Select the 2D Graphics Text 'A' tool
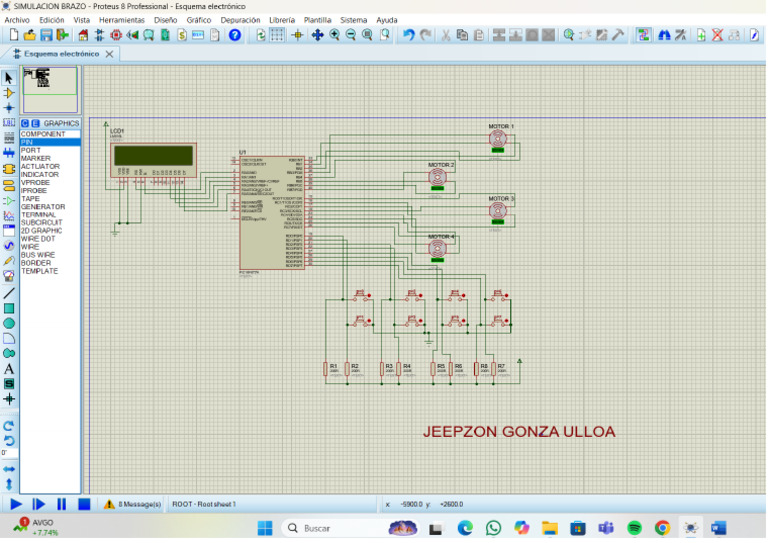 click(9, 369)
